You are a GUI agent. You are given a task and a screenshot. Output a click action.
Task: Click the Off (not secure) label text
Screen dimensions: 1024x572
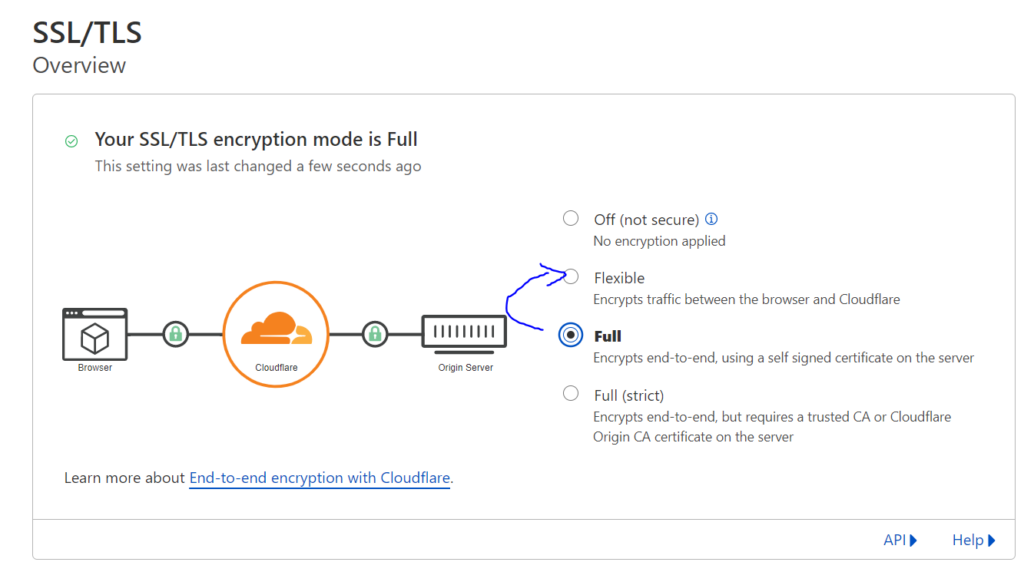(646, 220)
